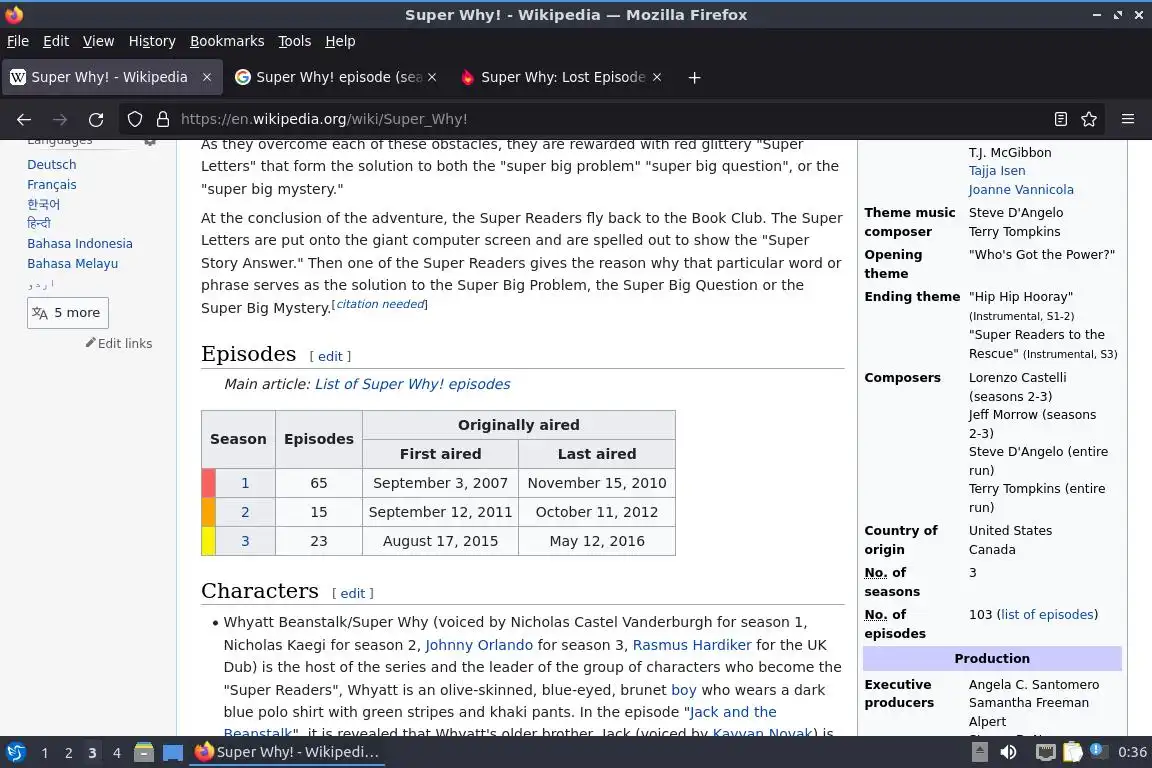Open the History menu
The width and height of the screenshot is (1152, 768).
coord(152,41)
